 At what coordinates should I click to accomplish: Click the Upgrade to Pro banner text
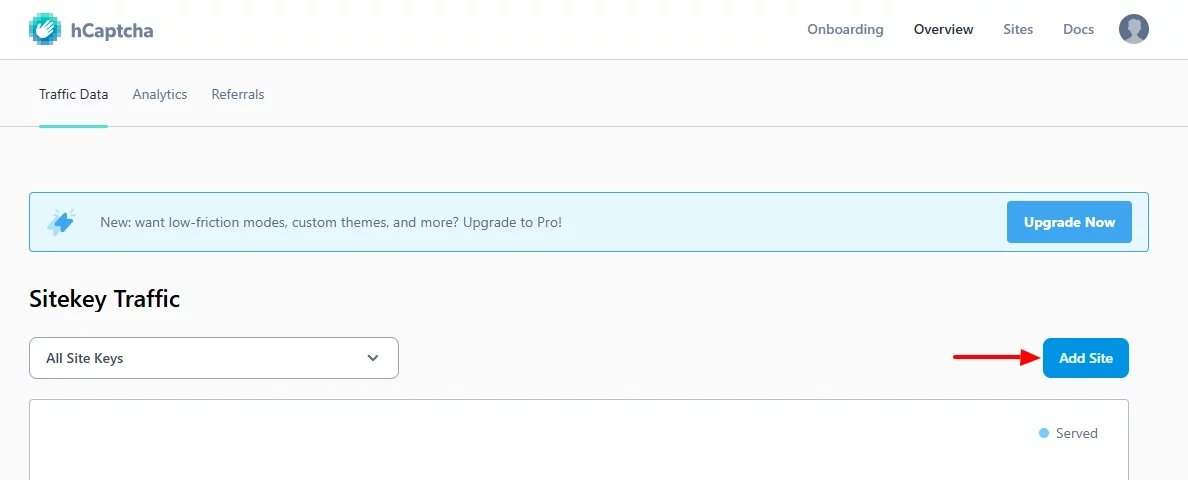point(331,222)
